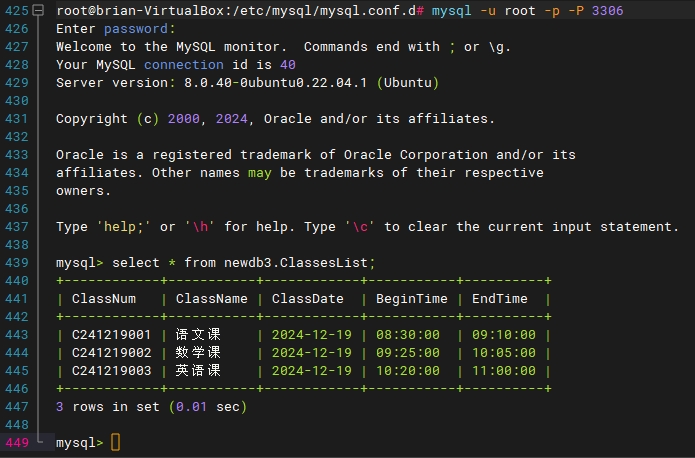This screenshot has width=695, height=458.
Task: Click the 英语课 class name cell
Action: click(x=198, y=371)
